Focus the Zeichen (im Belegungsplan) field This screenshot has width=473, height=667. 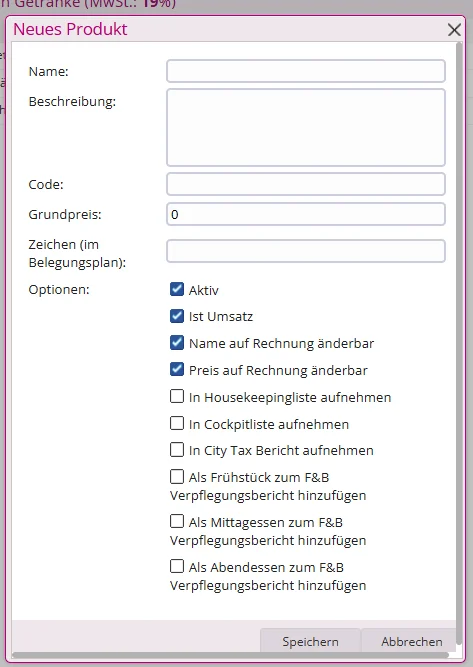tap(306, 251)
